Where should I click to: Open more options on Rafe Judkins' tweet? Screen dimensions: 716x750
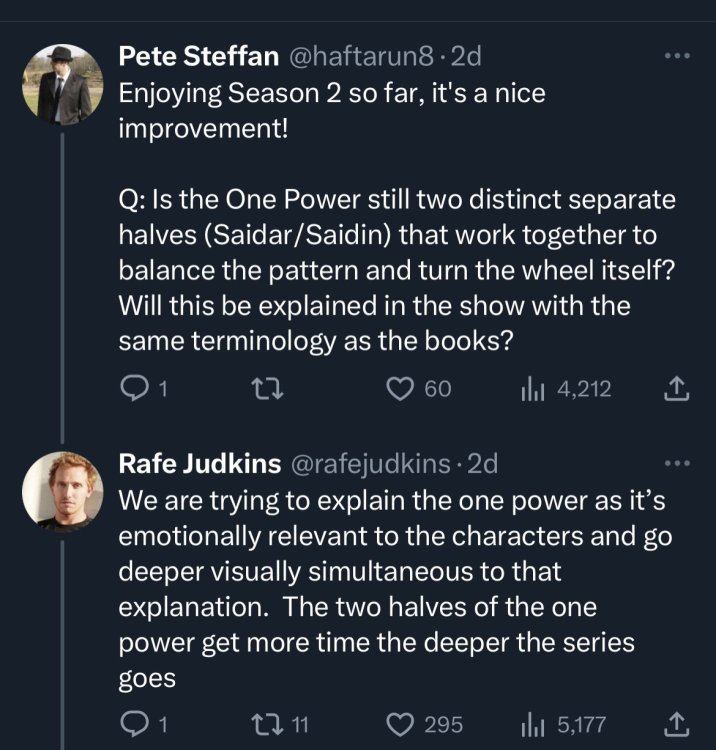click(677, 463)
